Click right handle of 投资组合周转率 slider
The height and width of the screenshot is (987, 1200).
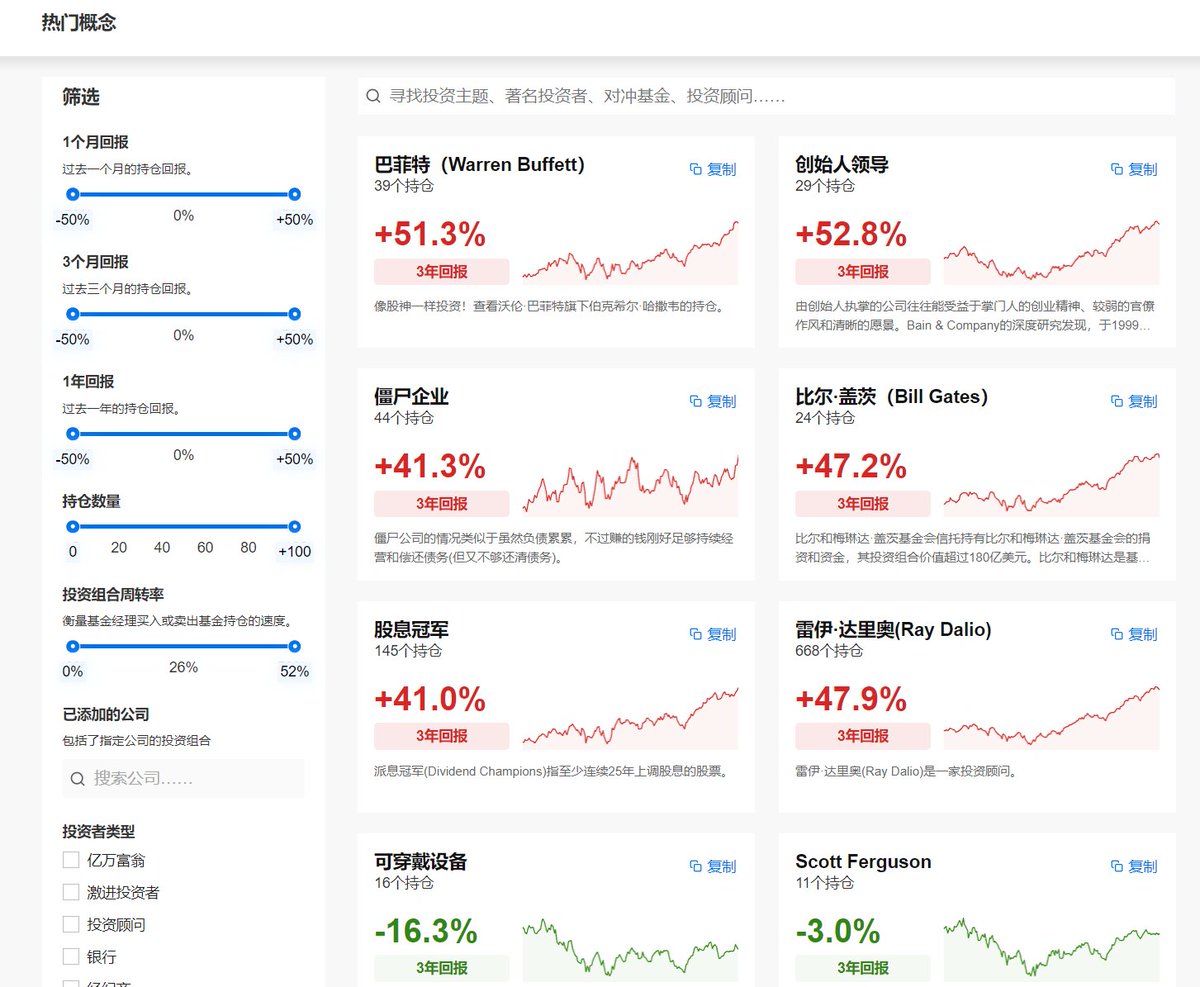294,646
